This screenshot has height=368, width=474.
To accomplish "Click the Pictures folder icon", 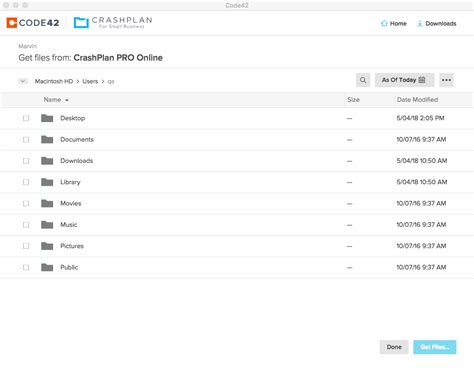I will click(47, 246).
